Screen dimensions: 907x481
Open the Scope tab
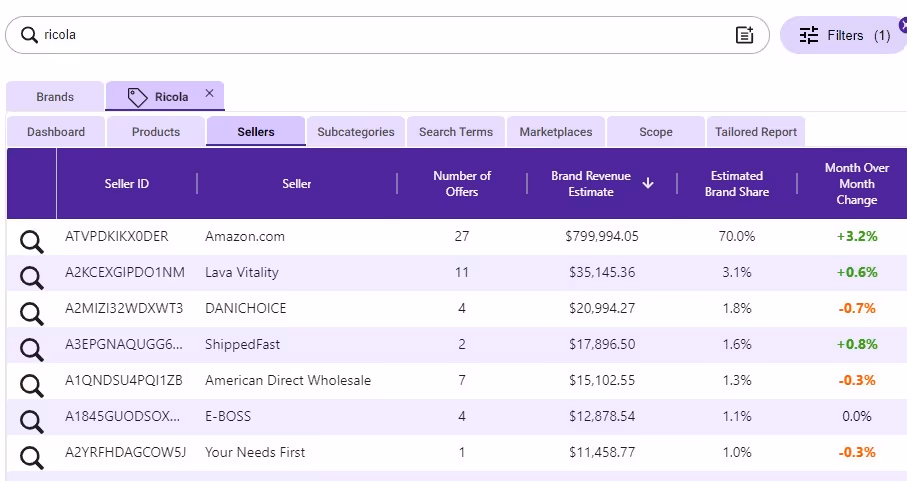[x=656, y=132]
